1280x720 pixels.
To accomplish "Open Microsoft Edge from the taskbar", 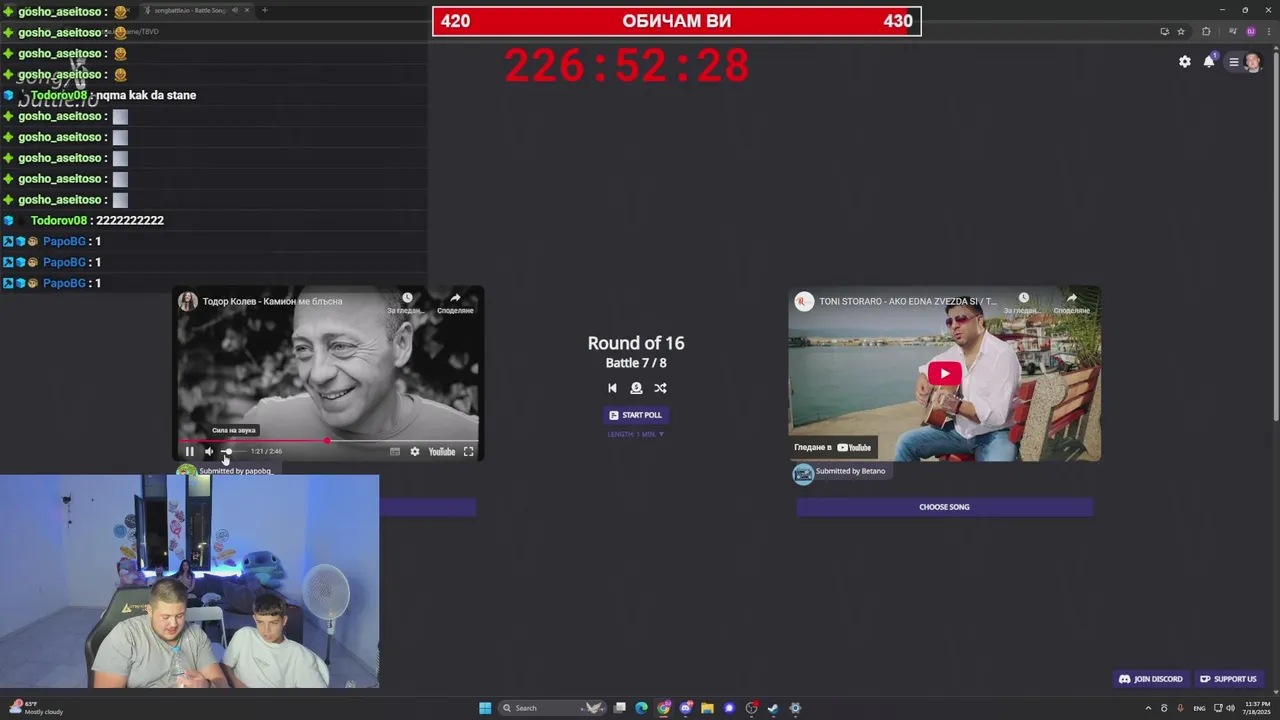I will coord(641,708).
